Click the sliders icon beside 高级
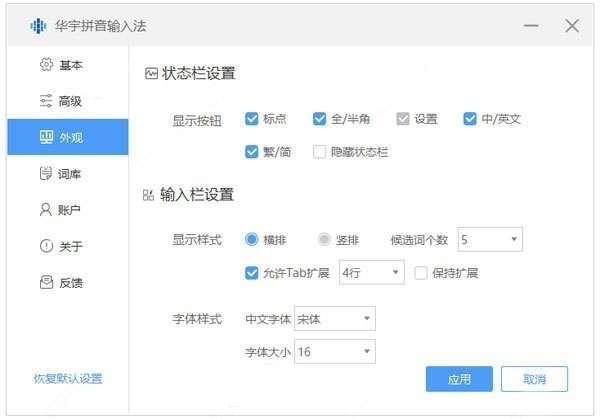 point(46,101)
